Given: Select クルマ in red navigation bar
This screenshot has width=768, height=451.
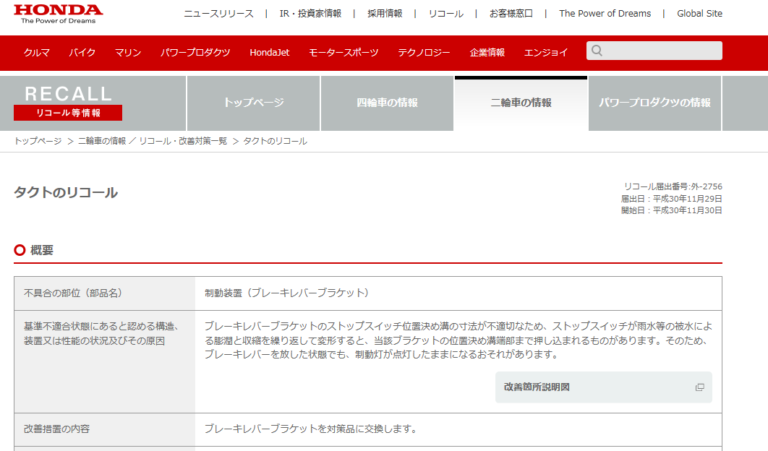Looking at the screenshot, I should point(37,52).
